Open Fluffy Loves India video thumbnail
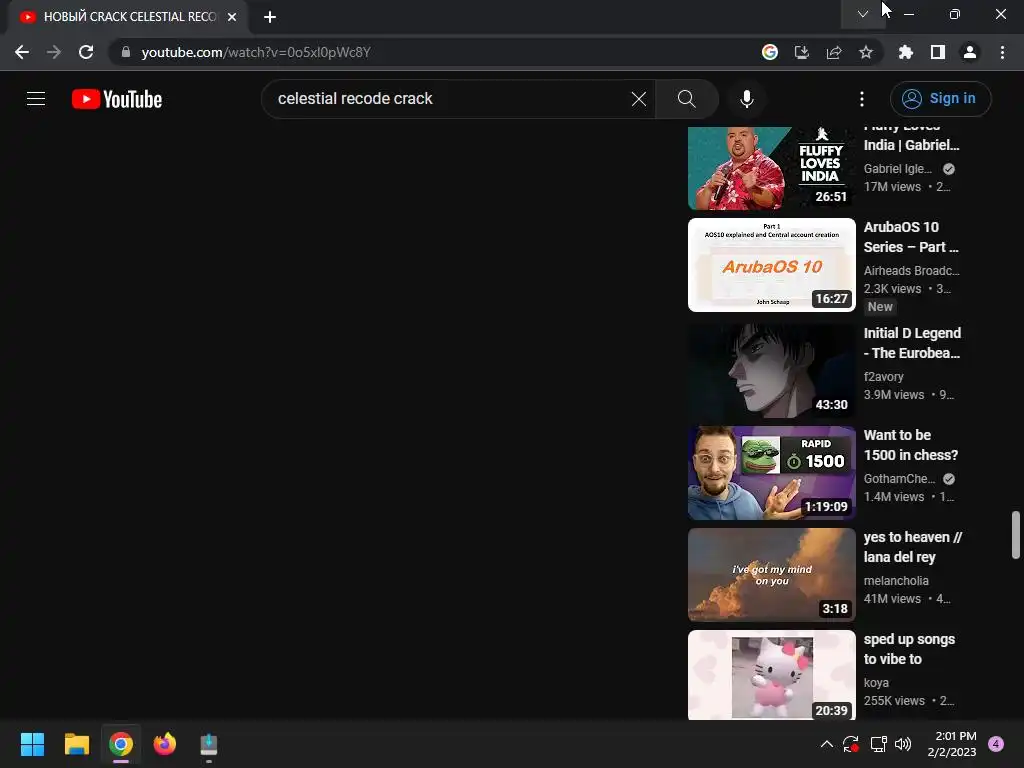This screenshot has width=1024, height=768. pos(772,168)
